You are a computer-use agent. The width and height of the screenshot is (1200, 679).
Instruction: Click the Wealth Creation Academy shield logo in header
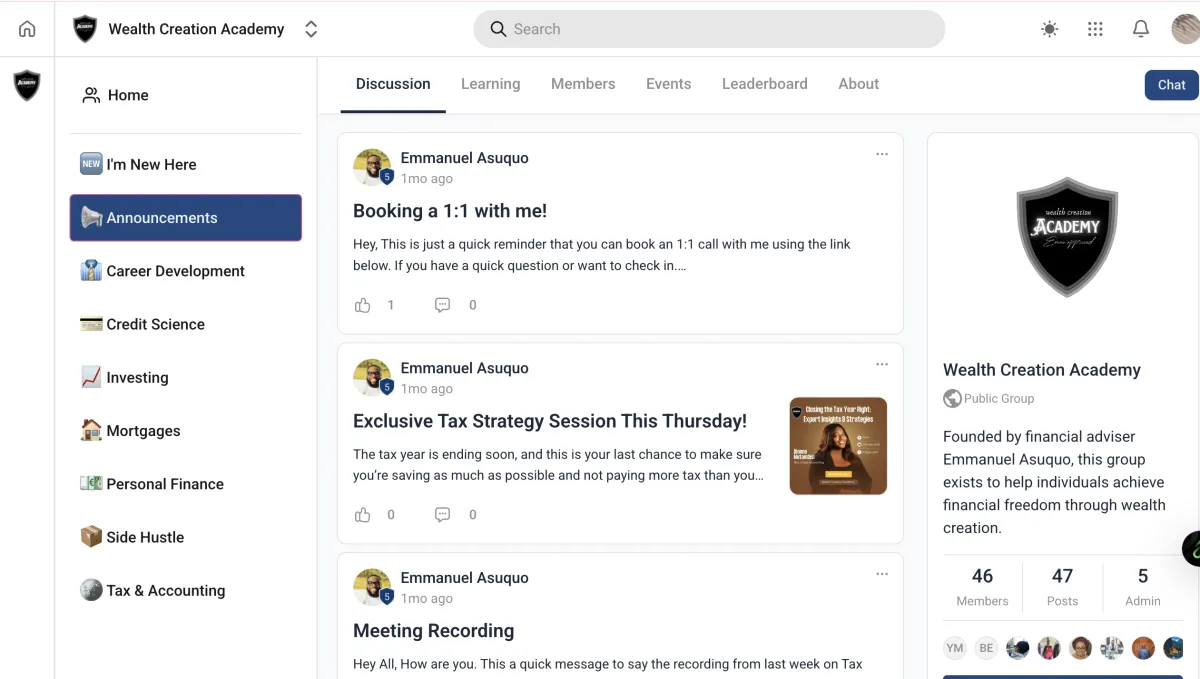[85, 29]
